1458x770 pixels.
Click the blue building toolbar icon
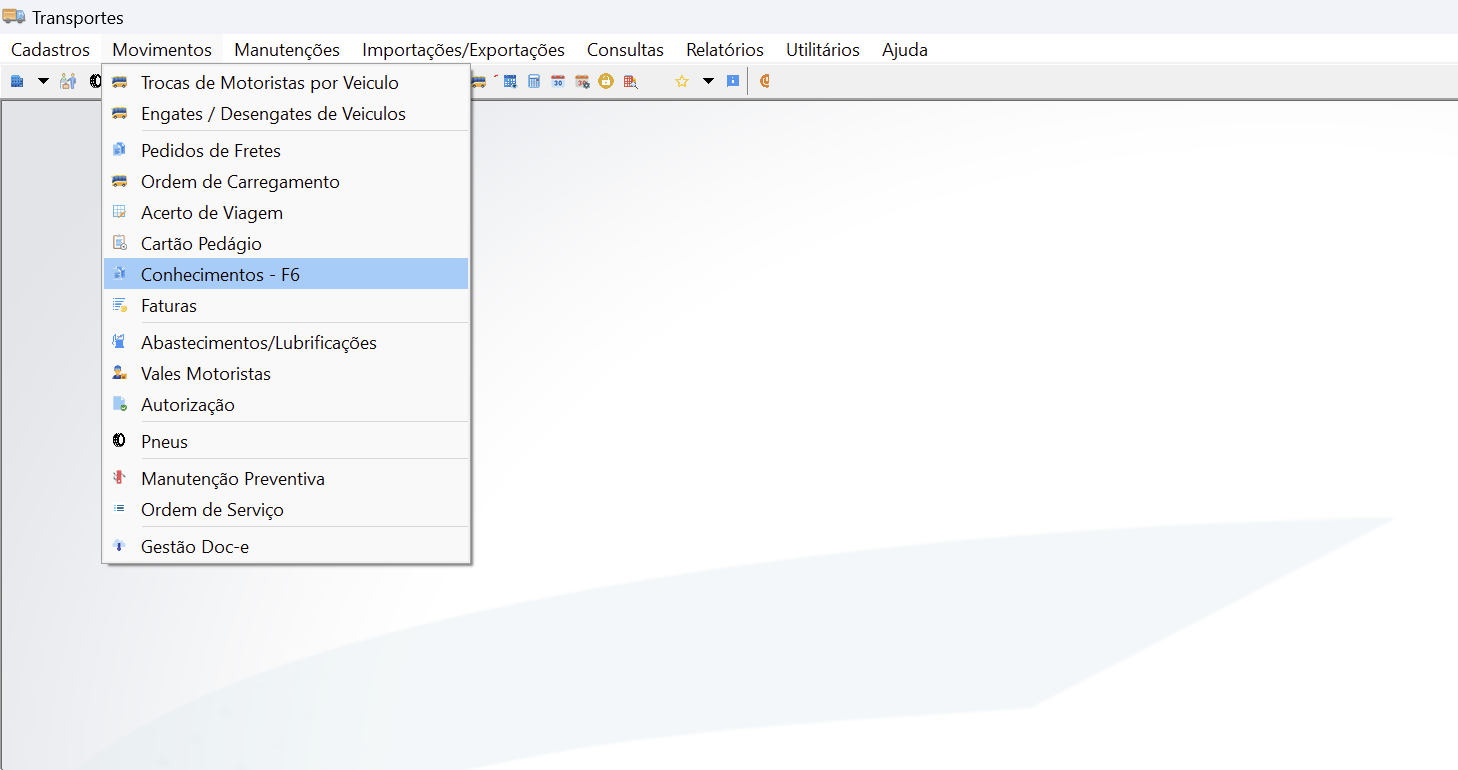click(17, 81)
